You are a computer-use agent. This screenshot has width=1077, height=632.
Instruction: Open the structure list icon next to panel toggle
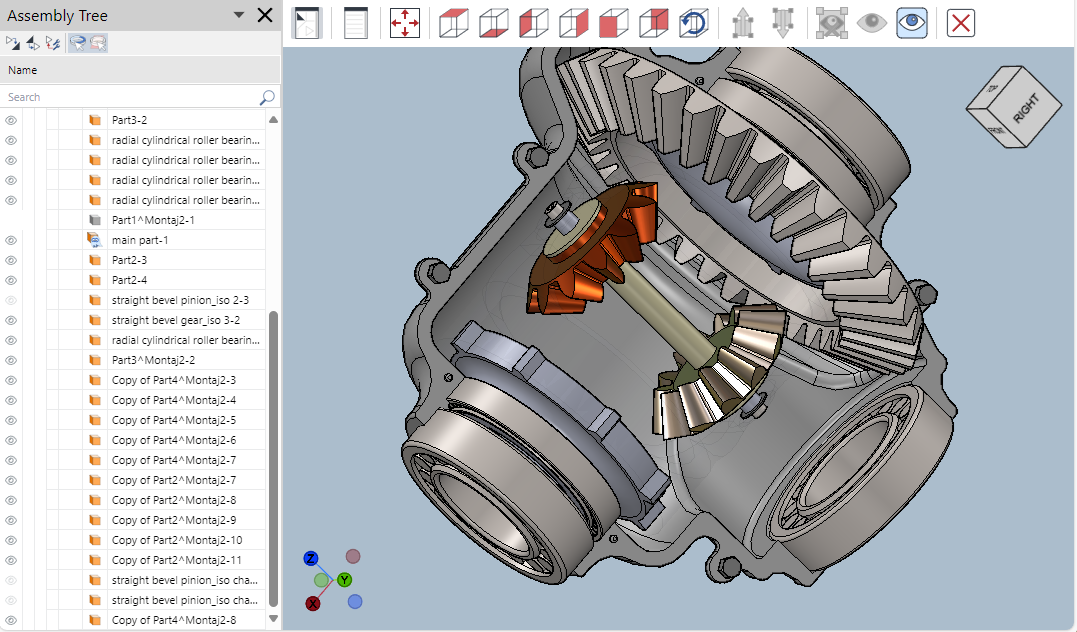click(356, 22)
